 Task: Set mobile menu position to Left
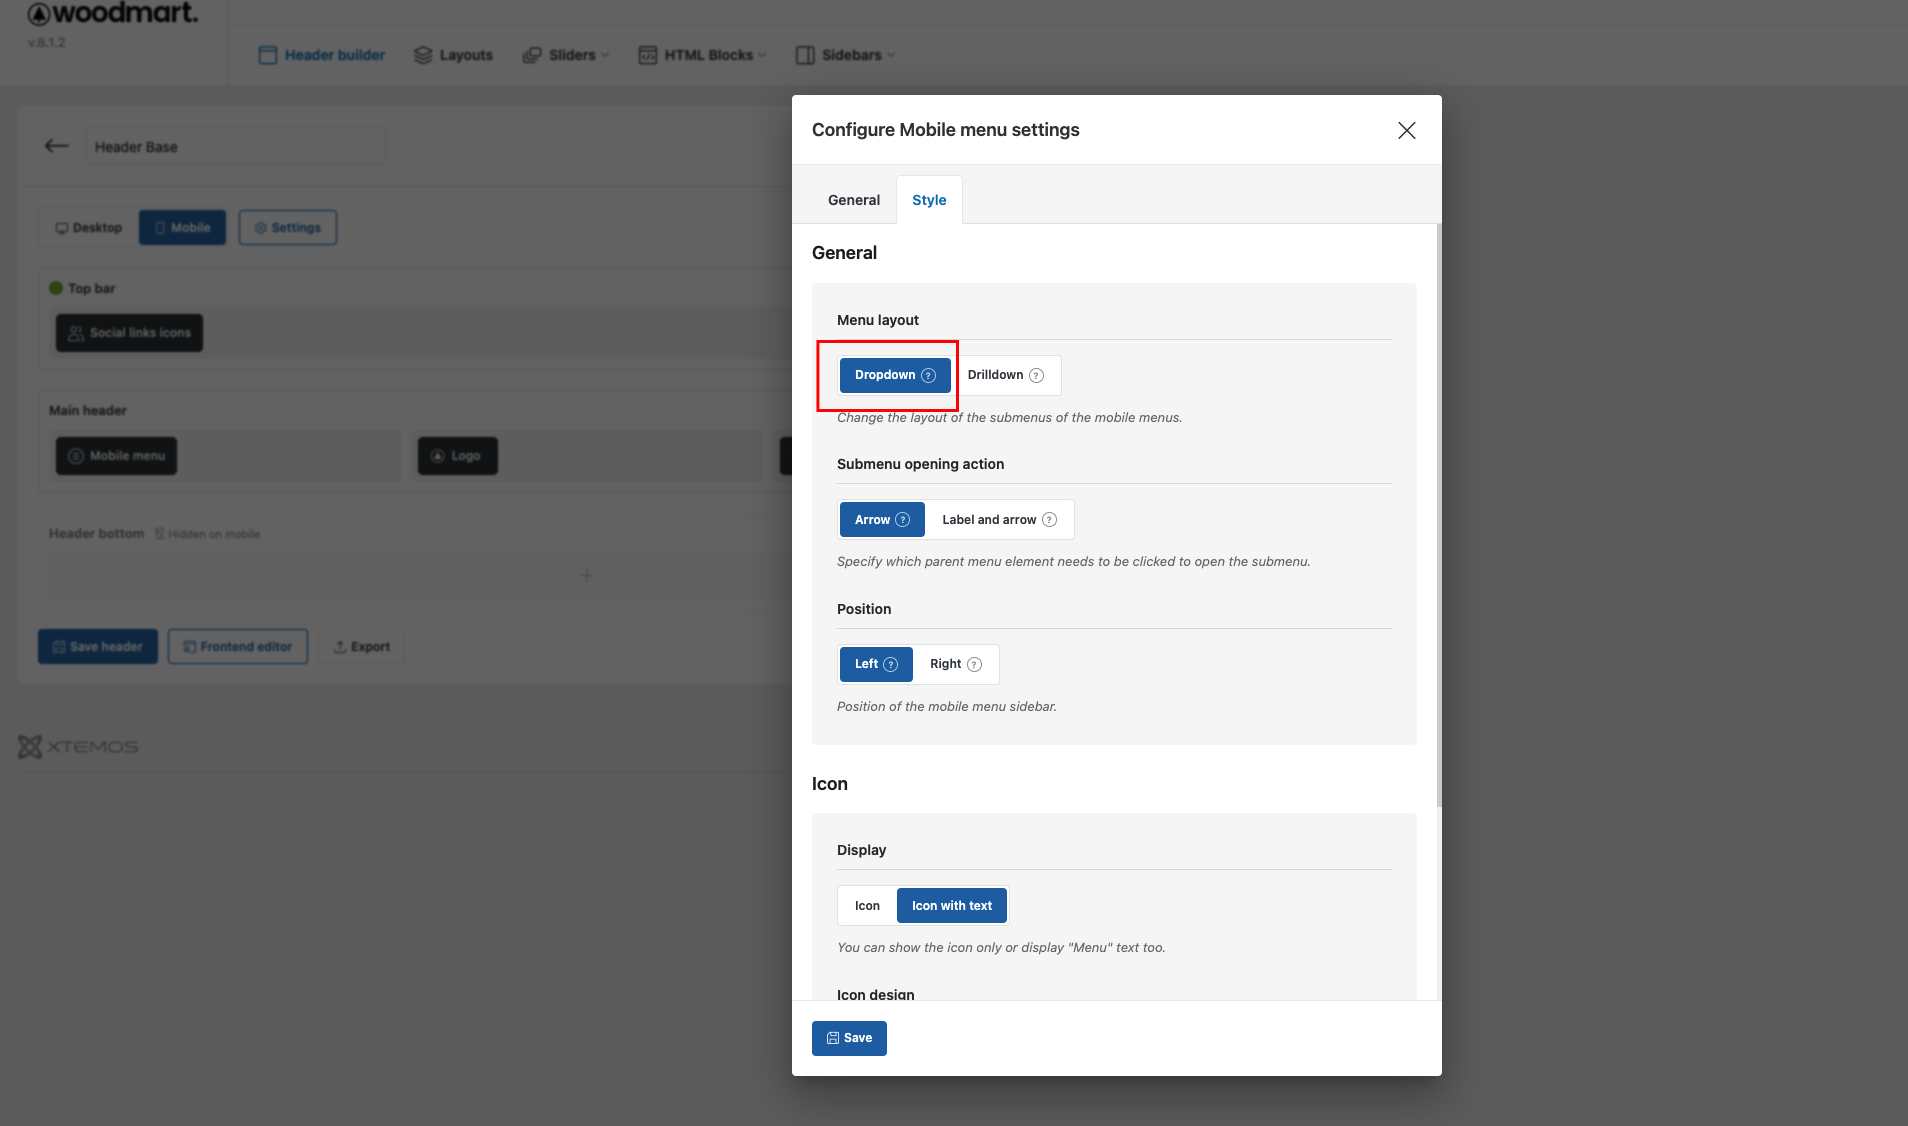[x=876, y=665]
